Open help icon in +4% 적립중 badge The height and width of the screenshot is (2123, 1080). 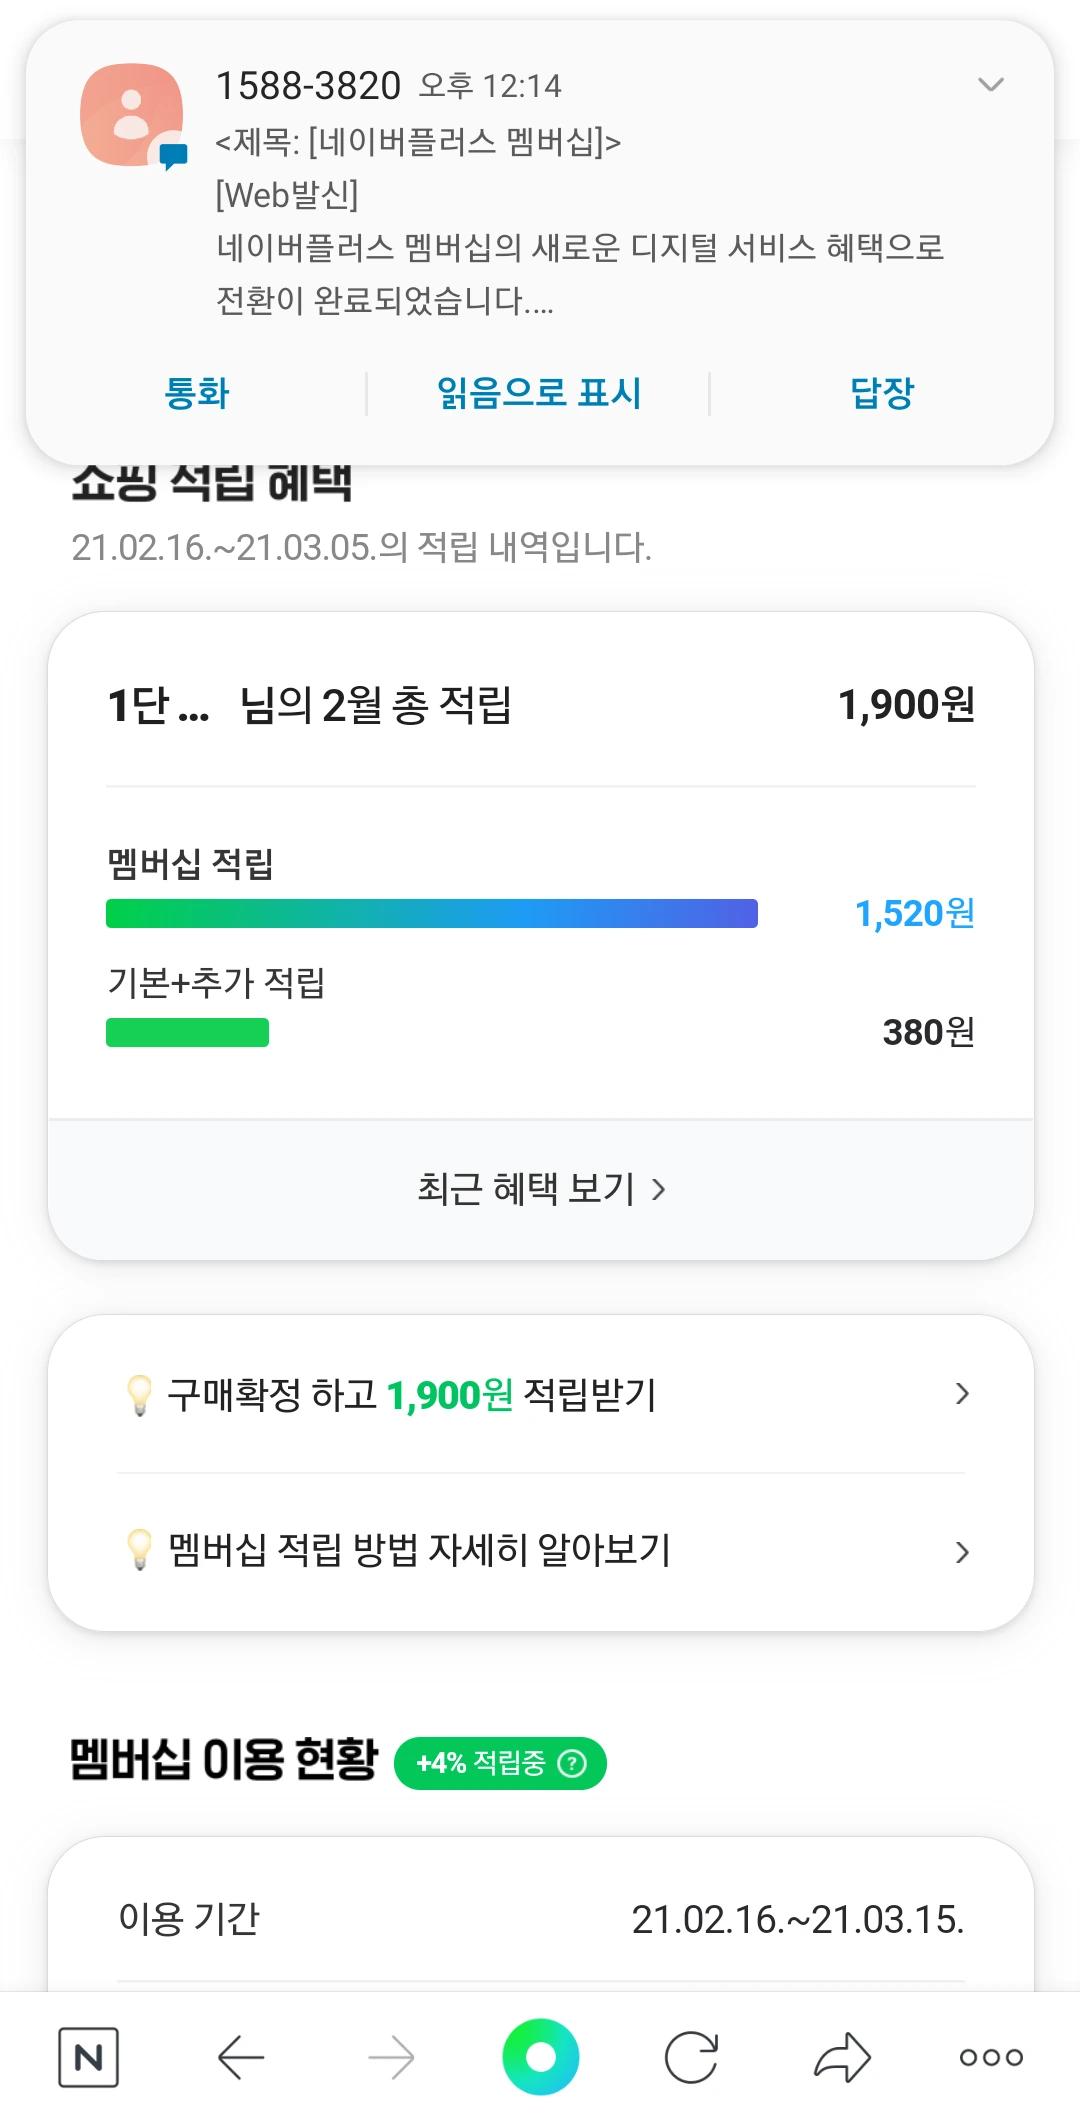coord(572,1763)
